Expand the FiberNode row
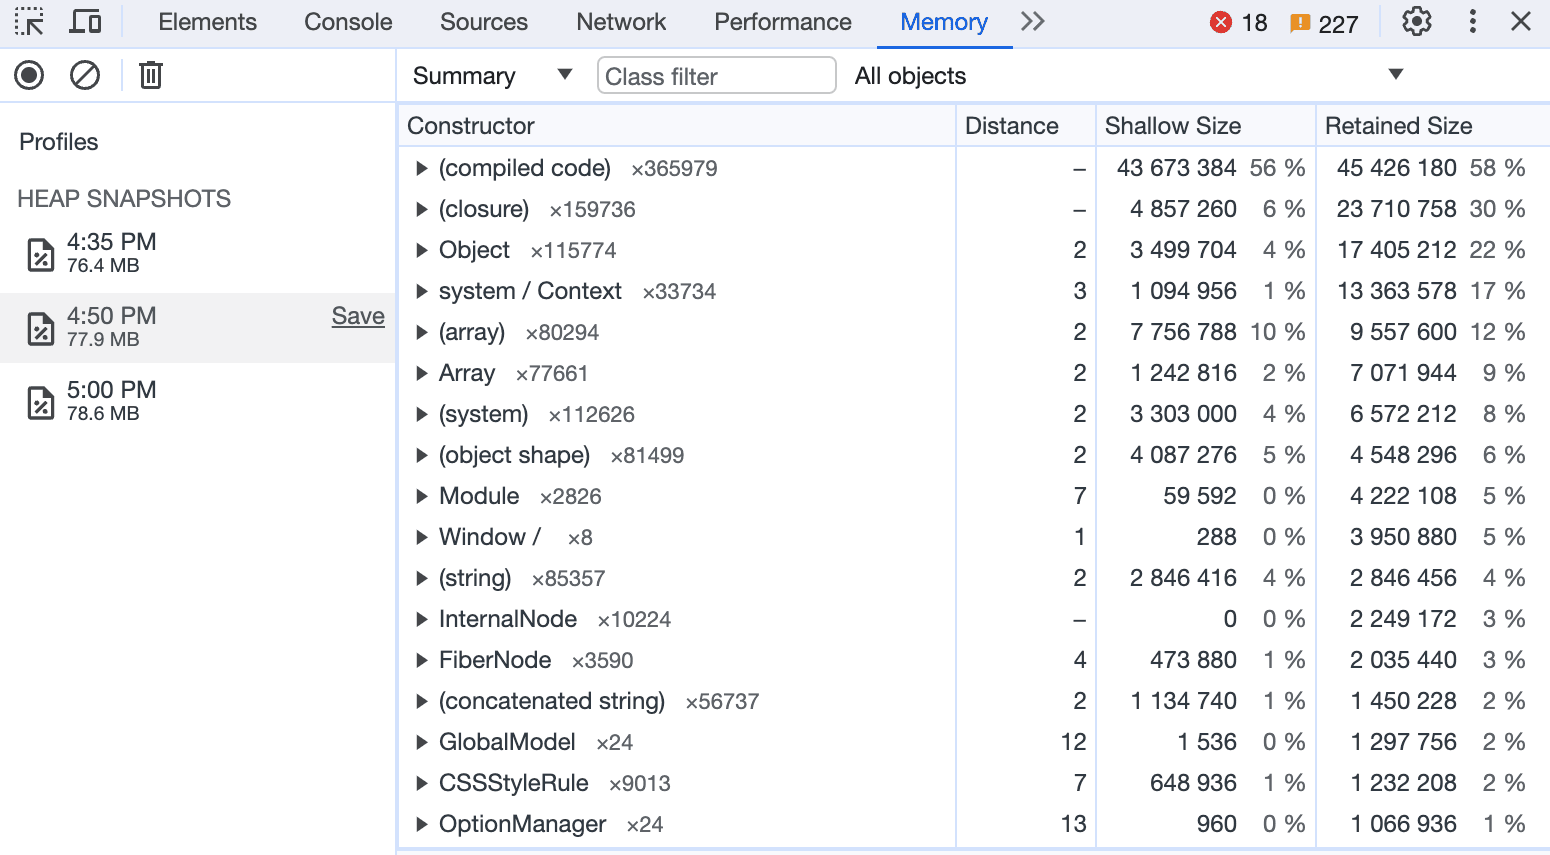The width and height of the screenshot is (1550, 855). 421,661
